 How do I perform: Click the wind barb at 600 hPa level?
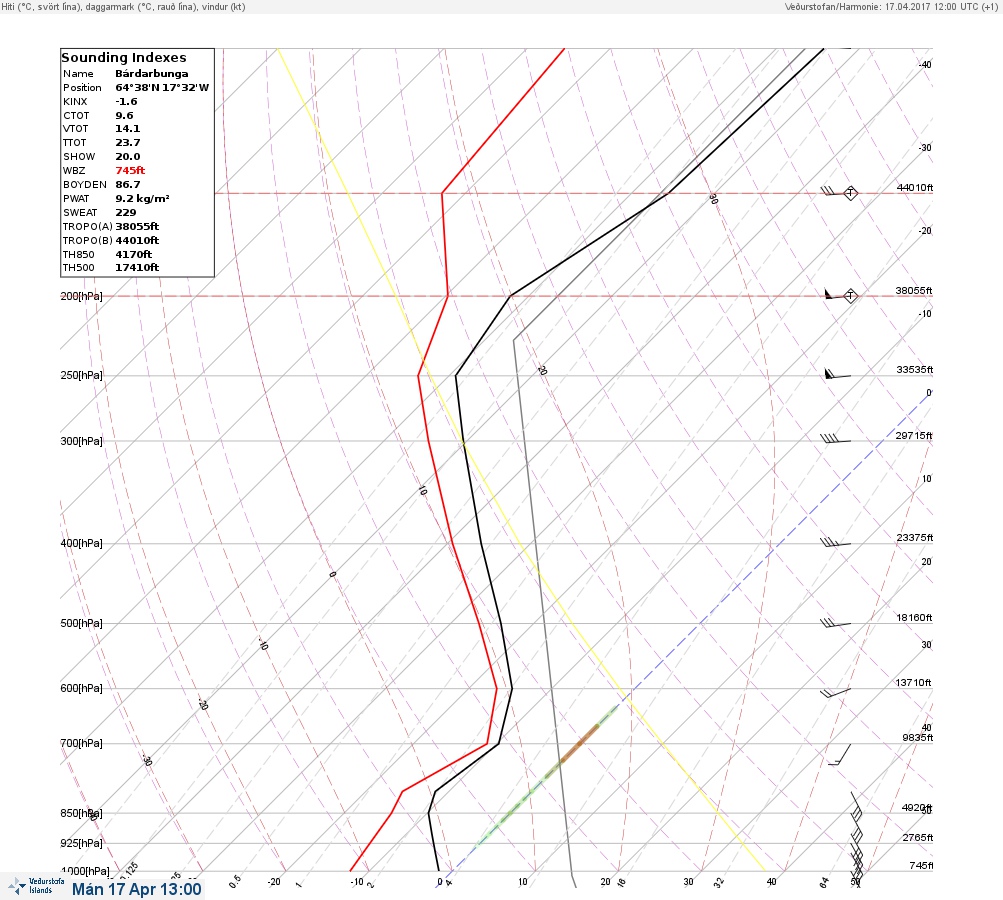tap(835, 692)
